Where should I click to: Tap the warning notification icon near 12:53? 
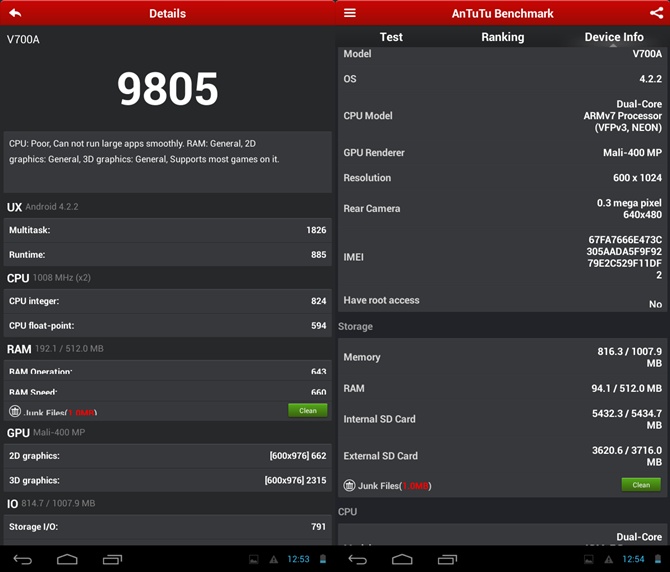click(273, 559)
